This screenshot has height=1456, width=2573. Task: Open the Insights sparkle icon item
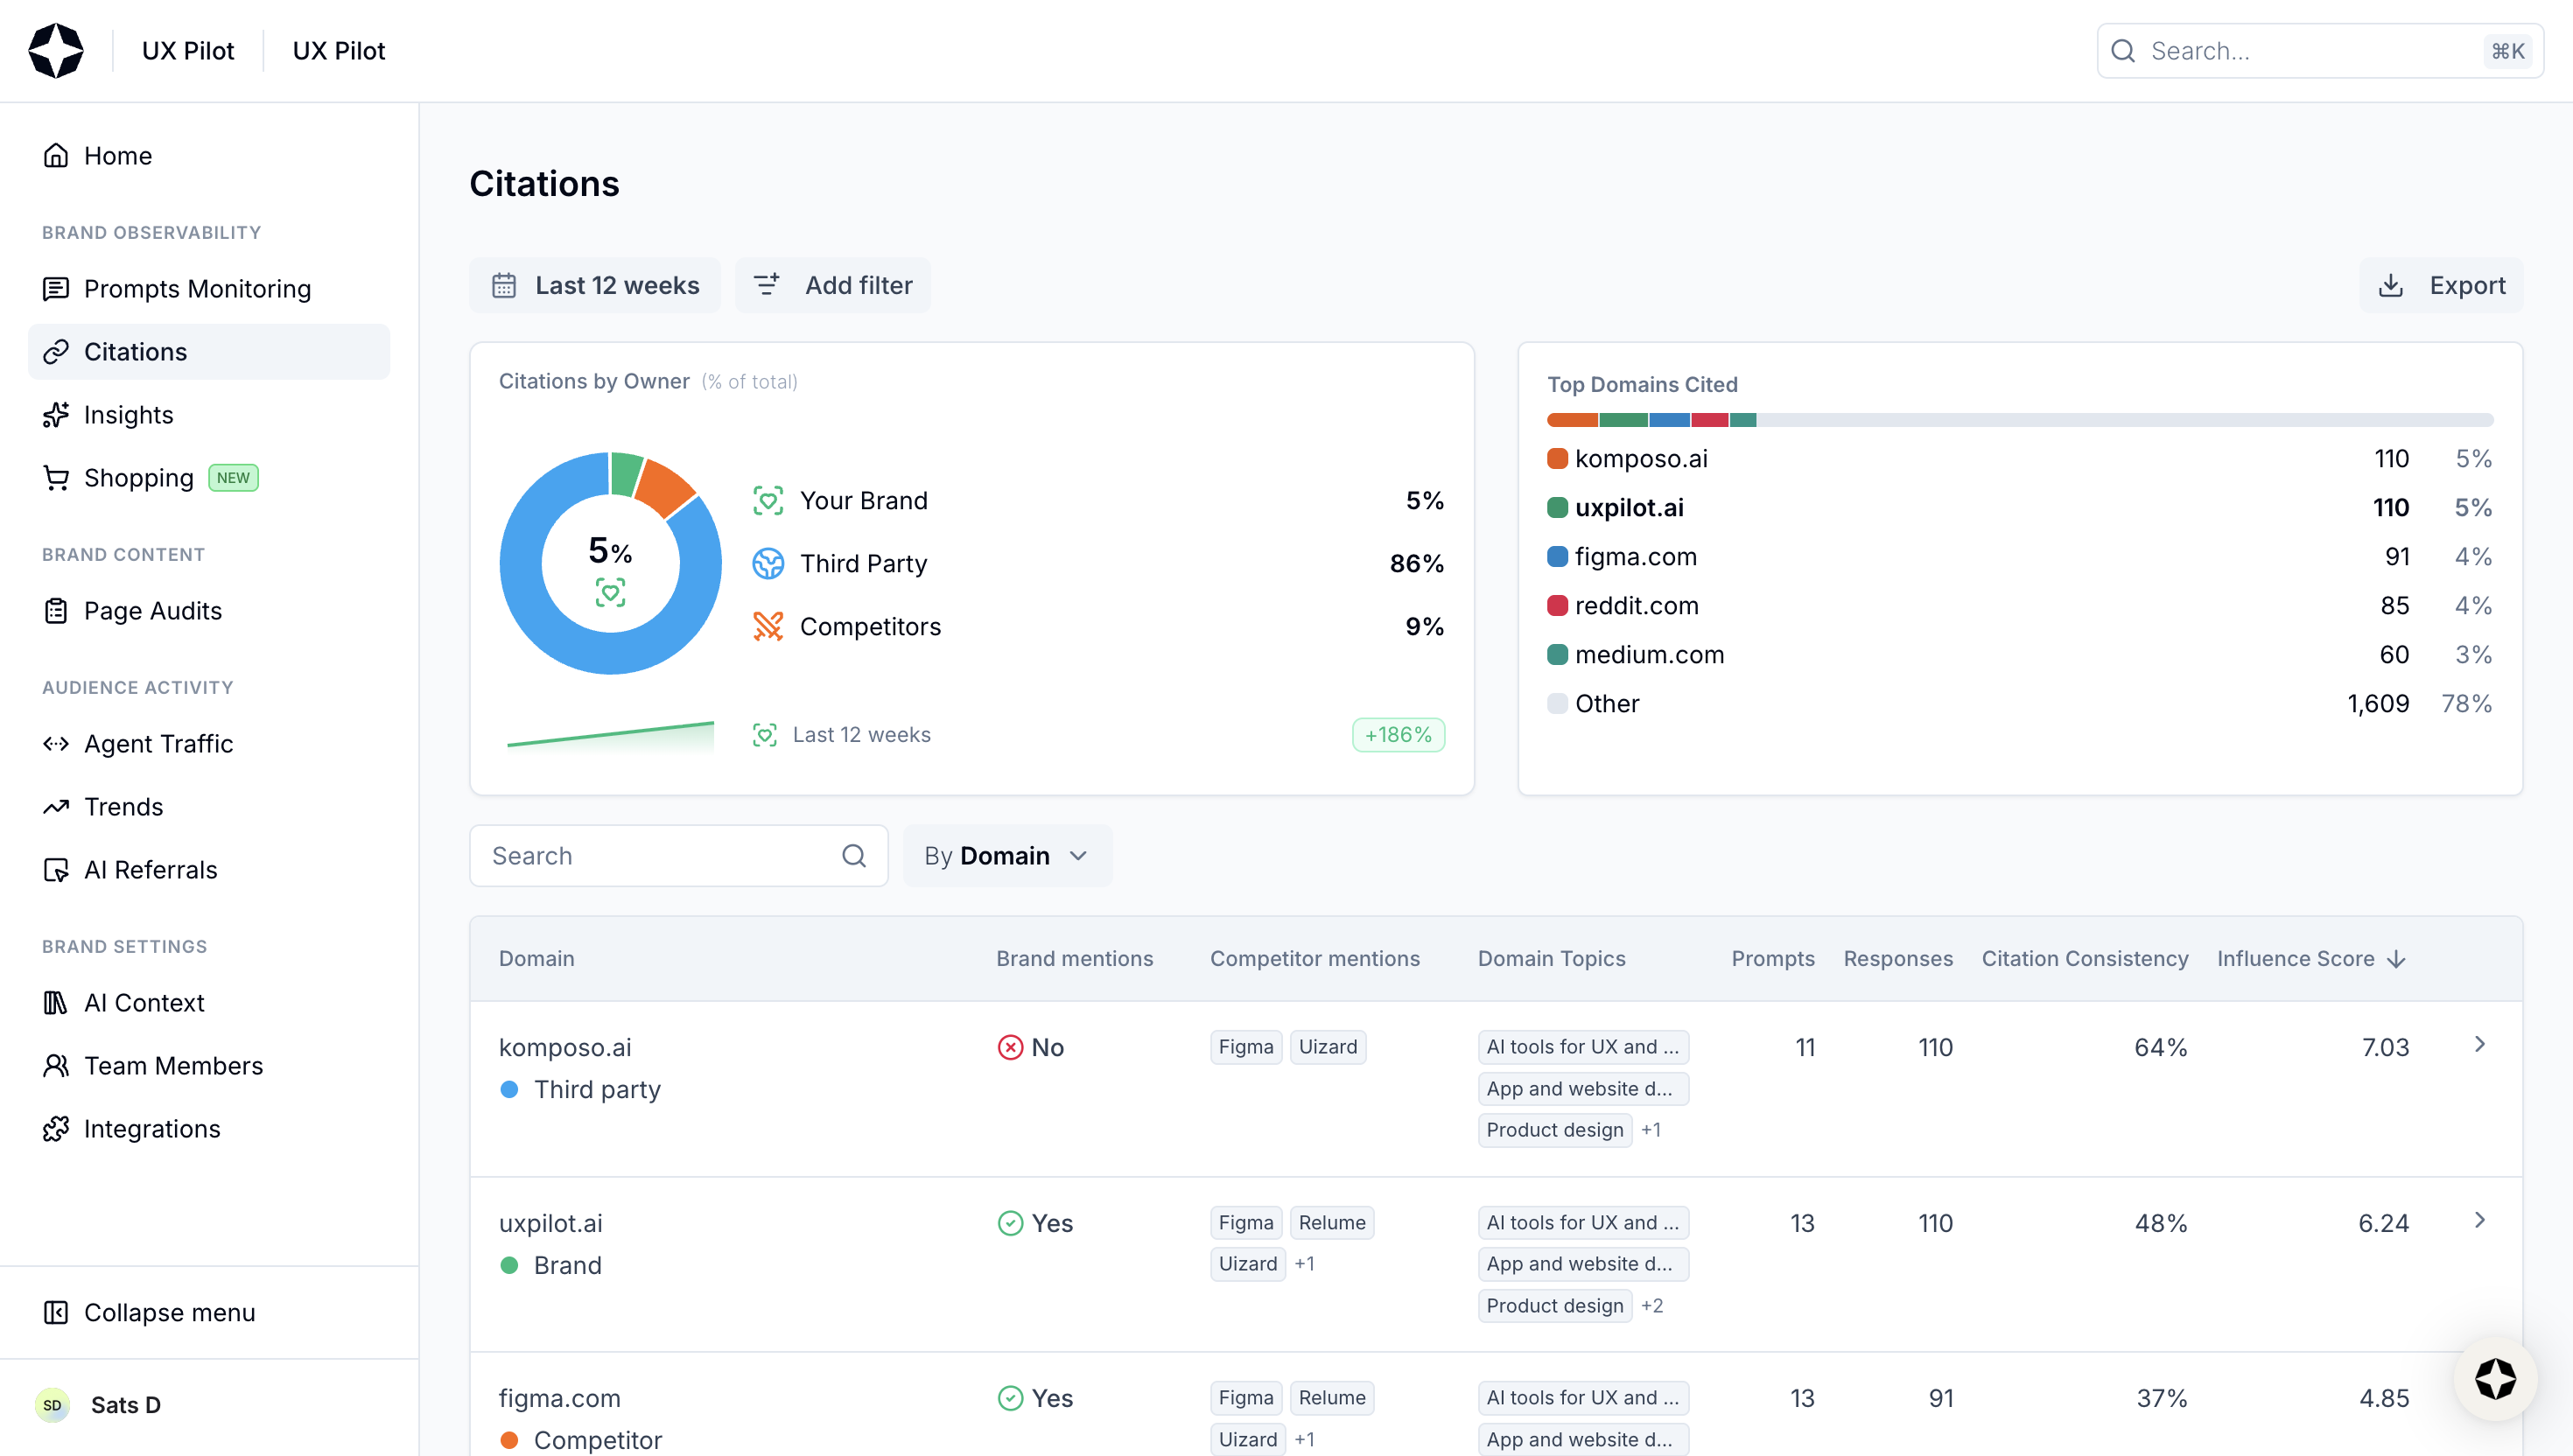tap(56, 415)
